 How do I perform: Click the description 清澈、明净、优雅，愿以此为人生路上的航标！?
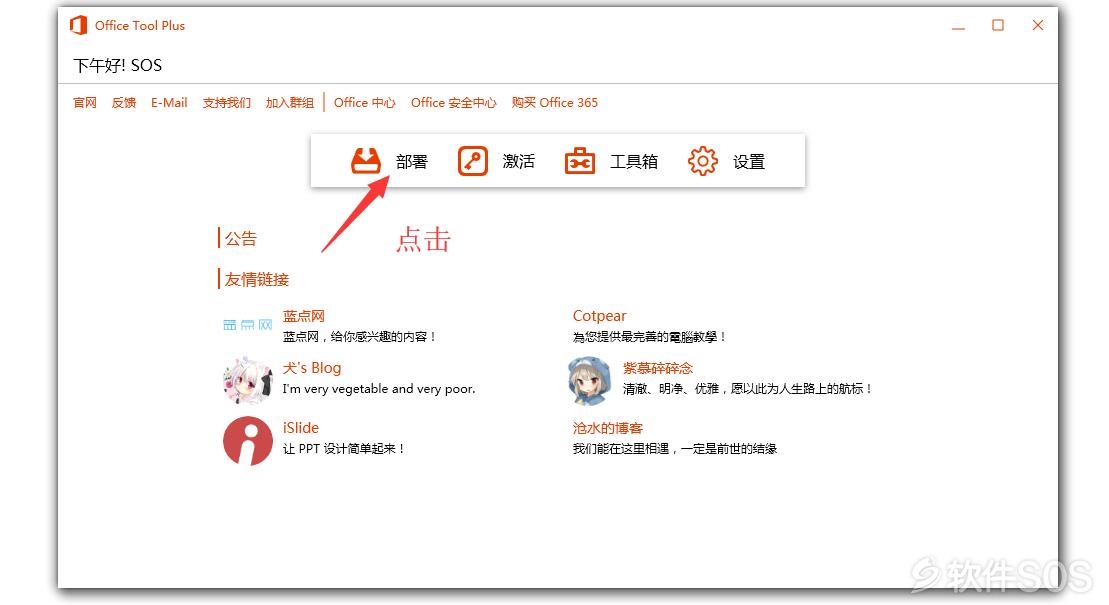pos(748,388)
